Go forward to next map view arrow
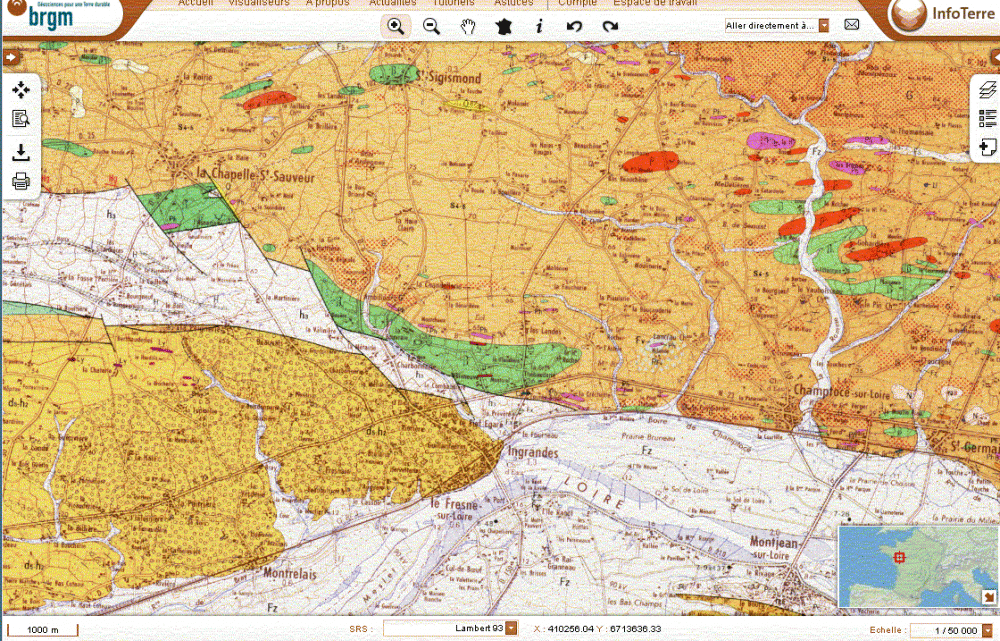The width and height of the screenshot is (1000, 641). [x=609, y=27]
